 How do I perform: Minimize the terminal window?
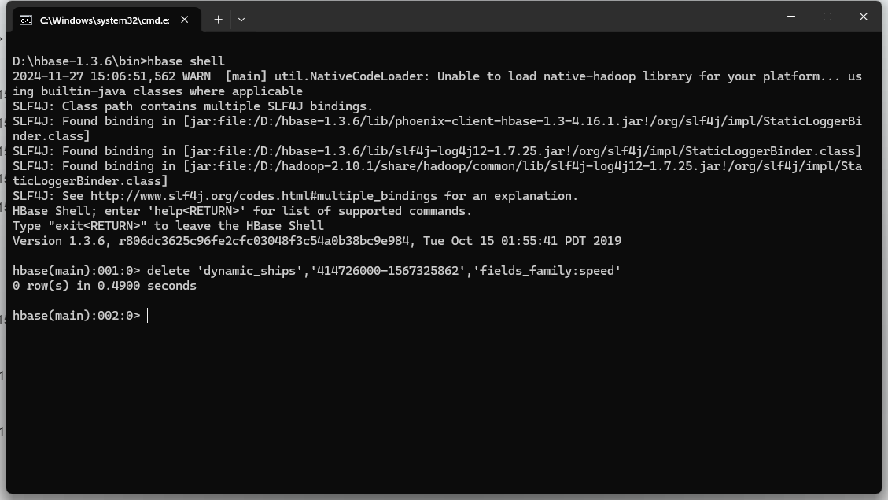[791, 17]
